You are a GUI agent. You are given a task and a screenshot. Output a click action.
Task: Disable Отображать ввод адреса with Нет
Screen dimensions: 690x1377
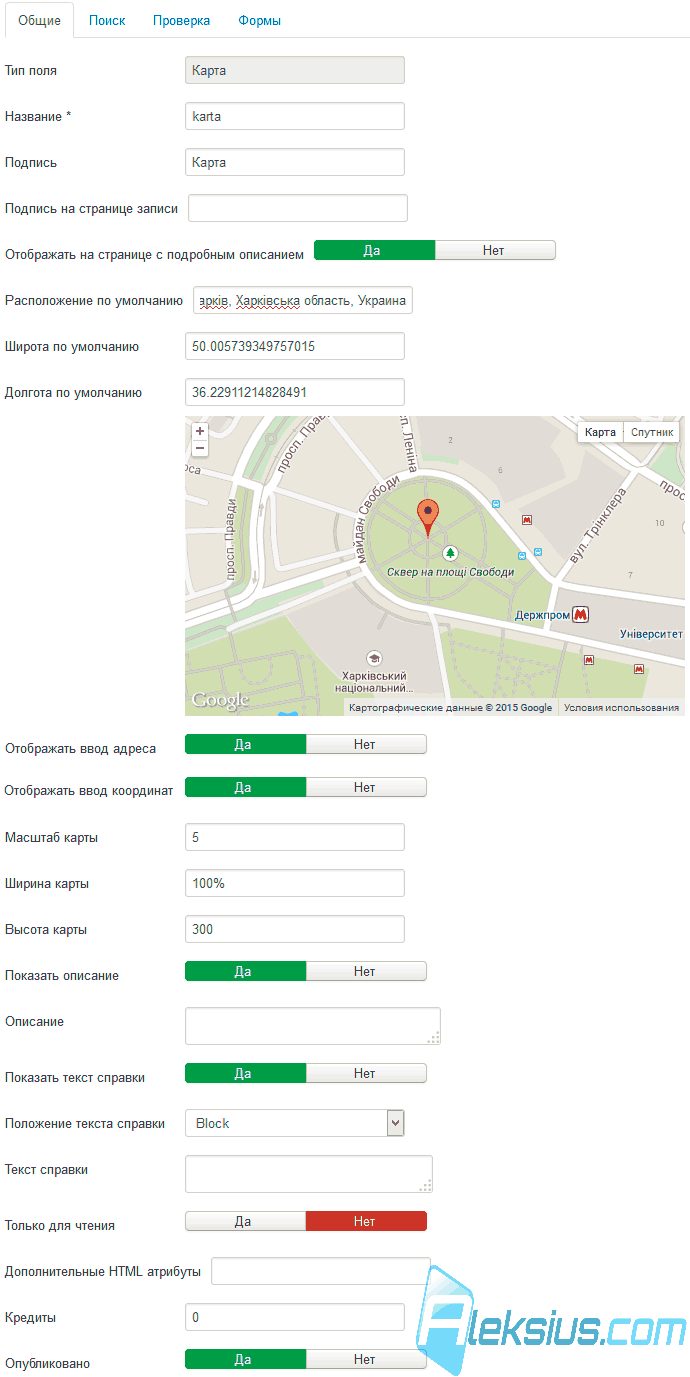tap(366, 744)
